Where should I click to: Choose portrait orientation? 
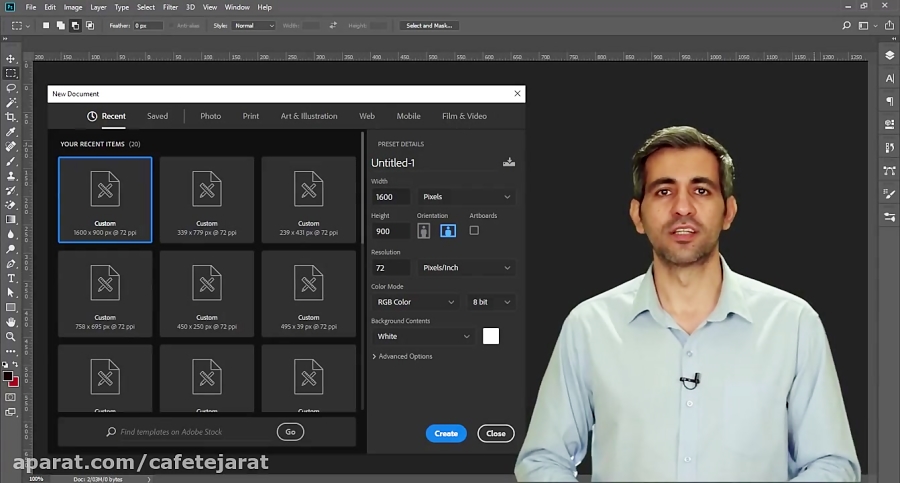[423, 231]
